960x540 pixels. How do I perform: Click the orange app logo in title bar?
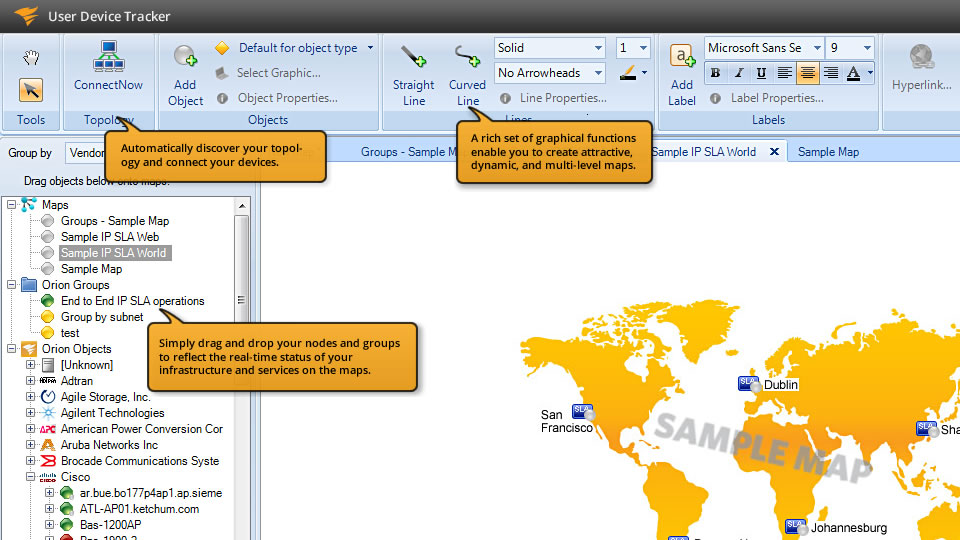pos(26,15)
